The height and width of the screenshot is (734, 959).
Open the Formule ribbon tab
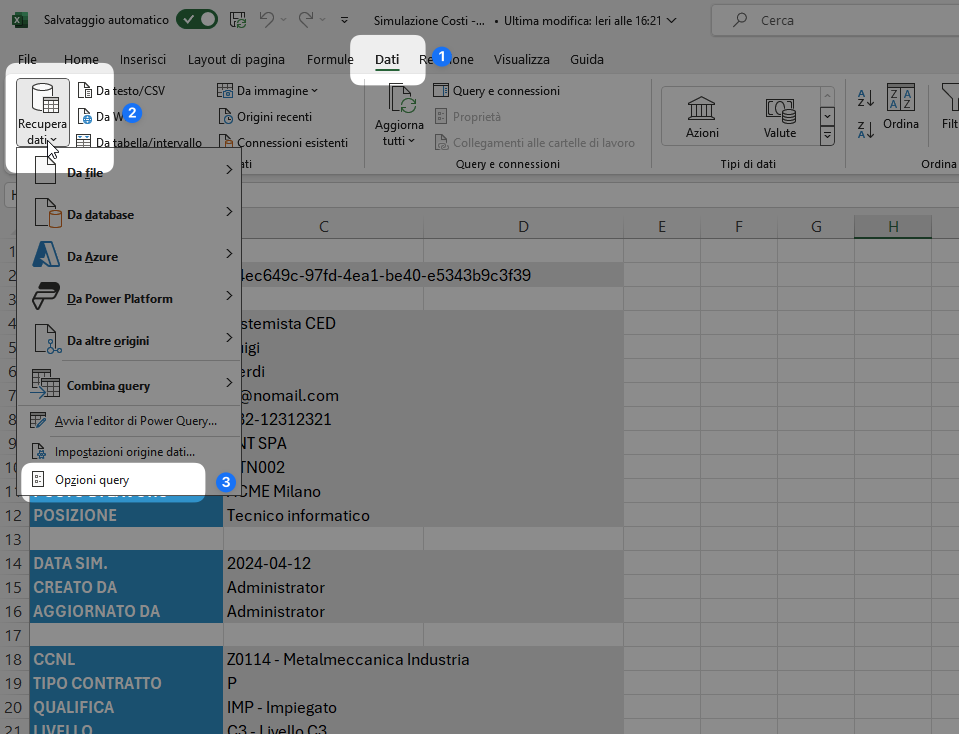329,59
